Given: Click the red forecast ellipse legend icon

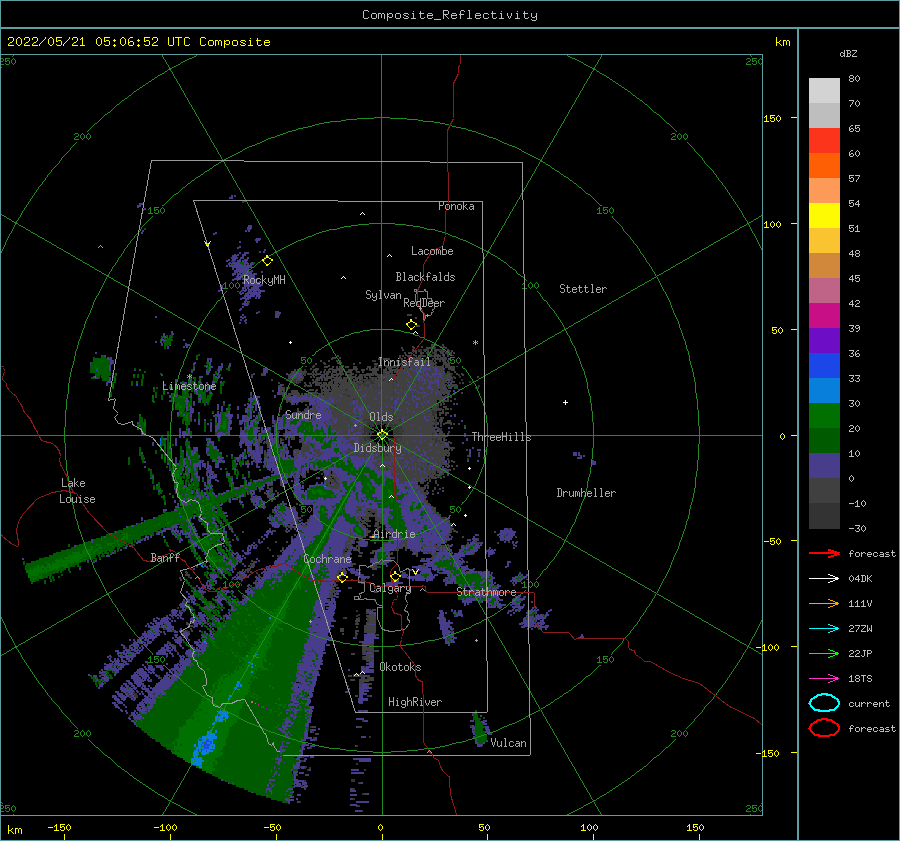Looking at the screenshot, I should 824,728.
